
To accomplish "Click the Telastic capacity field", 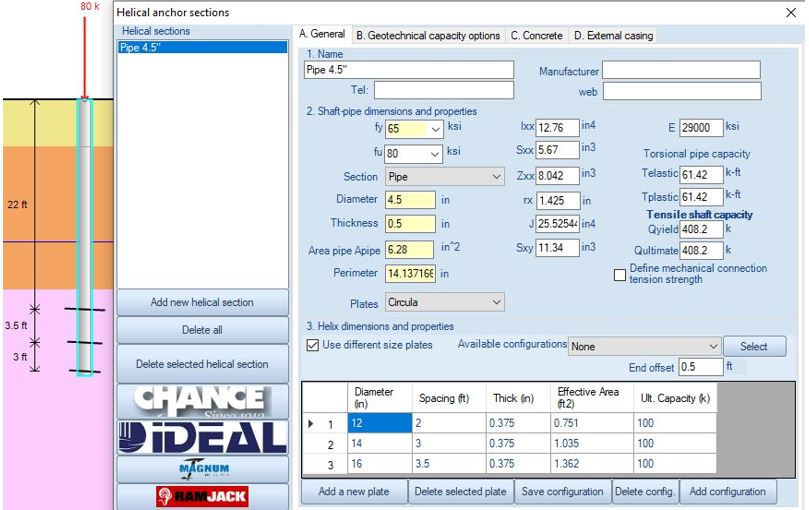I will [x=701, y=174].
